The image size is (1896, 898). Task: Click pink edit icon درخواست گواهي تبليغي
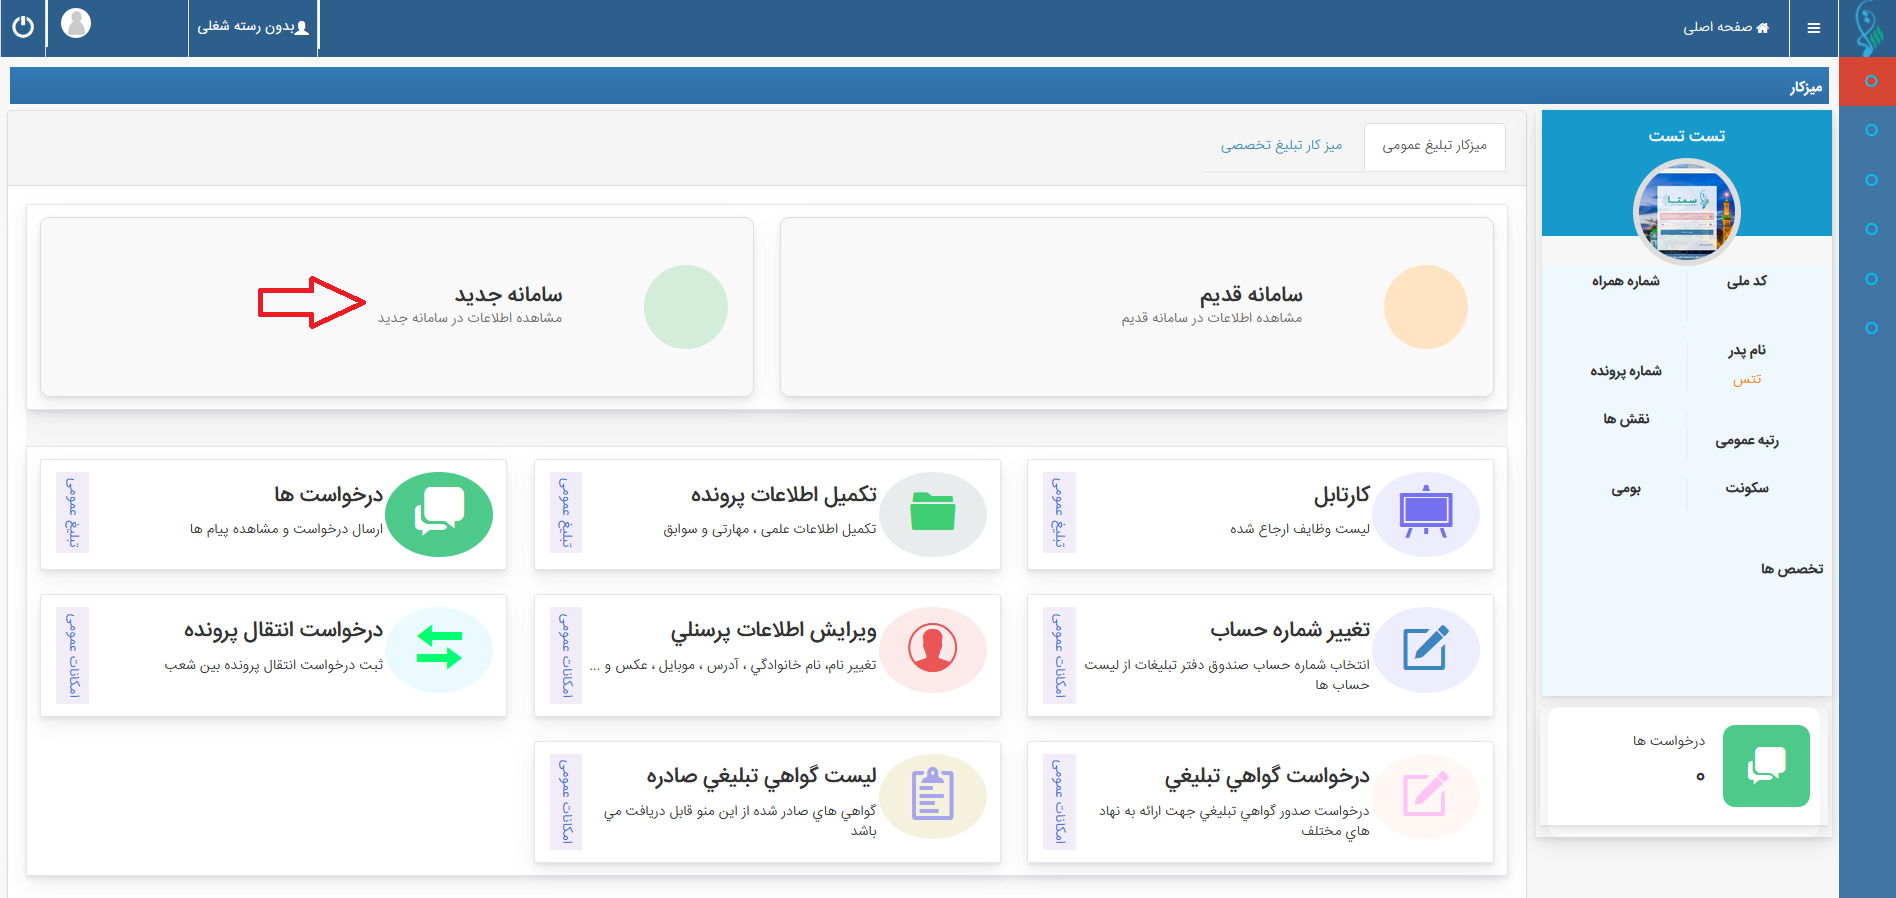point(1426,796)
